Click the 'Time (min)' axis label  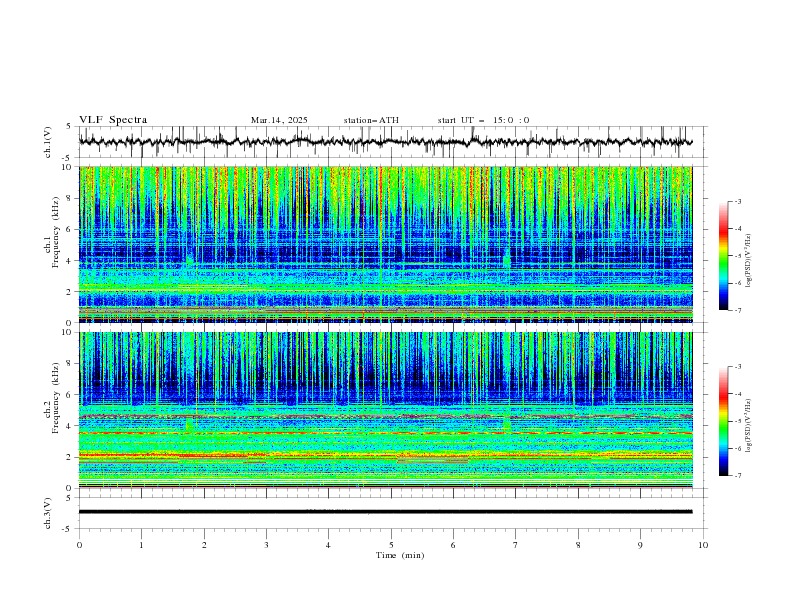pyautogui.click(x=400, y=555)
